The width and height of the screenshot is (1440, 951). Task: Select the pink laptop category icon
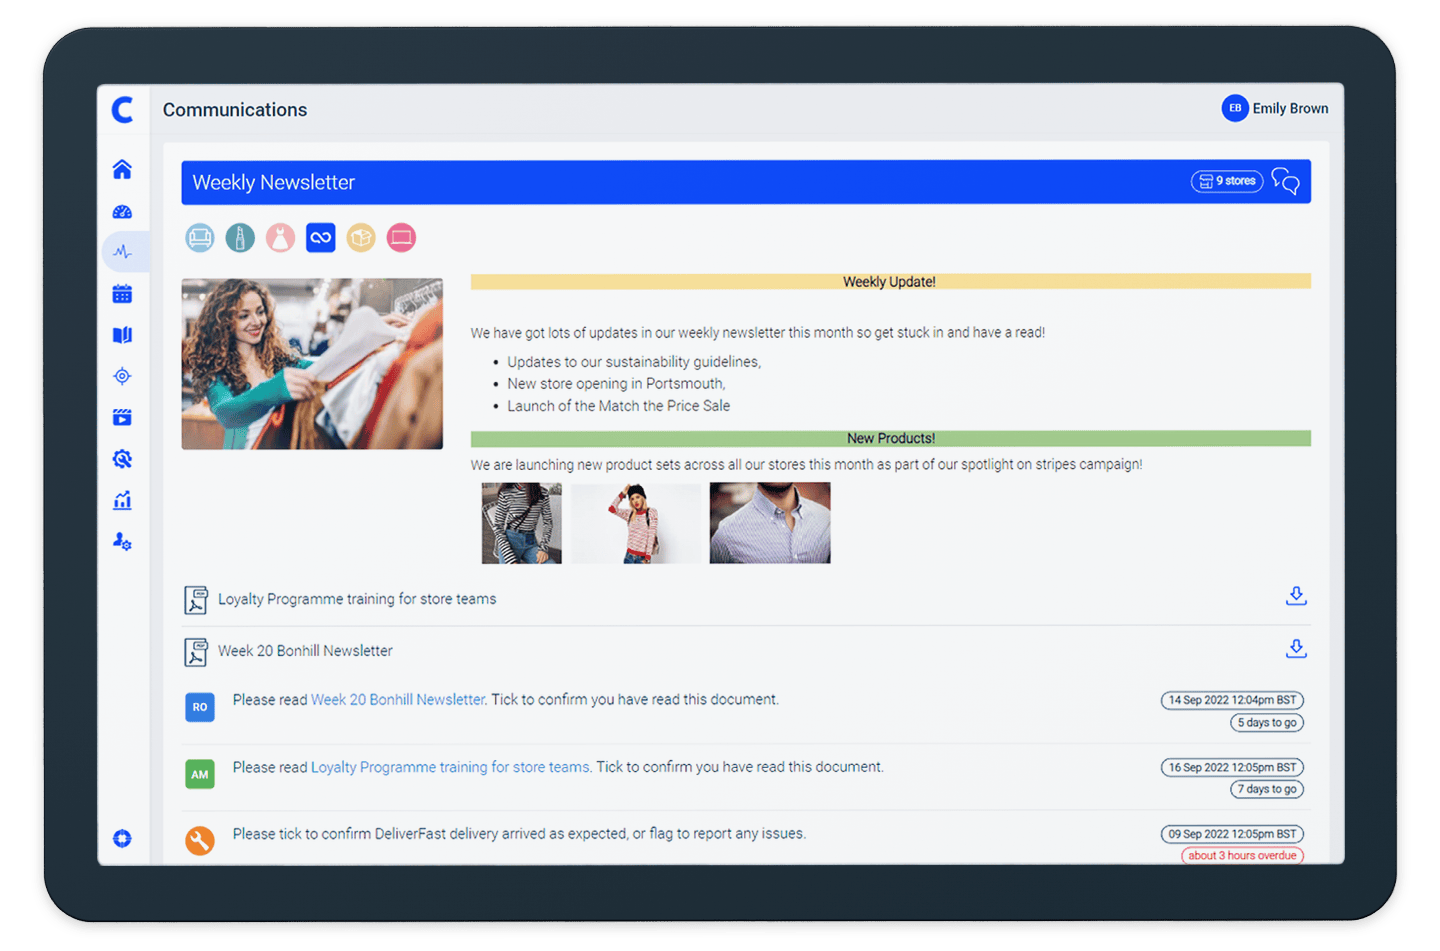pos(401,238)
